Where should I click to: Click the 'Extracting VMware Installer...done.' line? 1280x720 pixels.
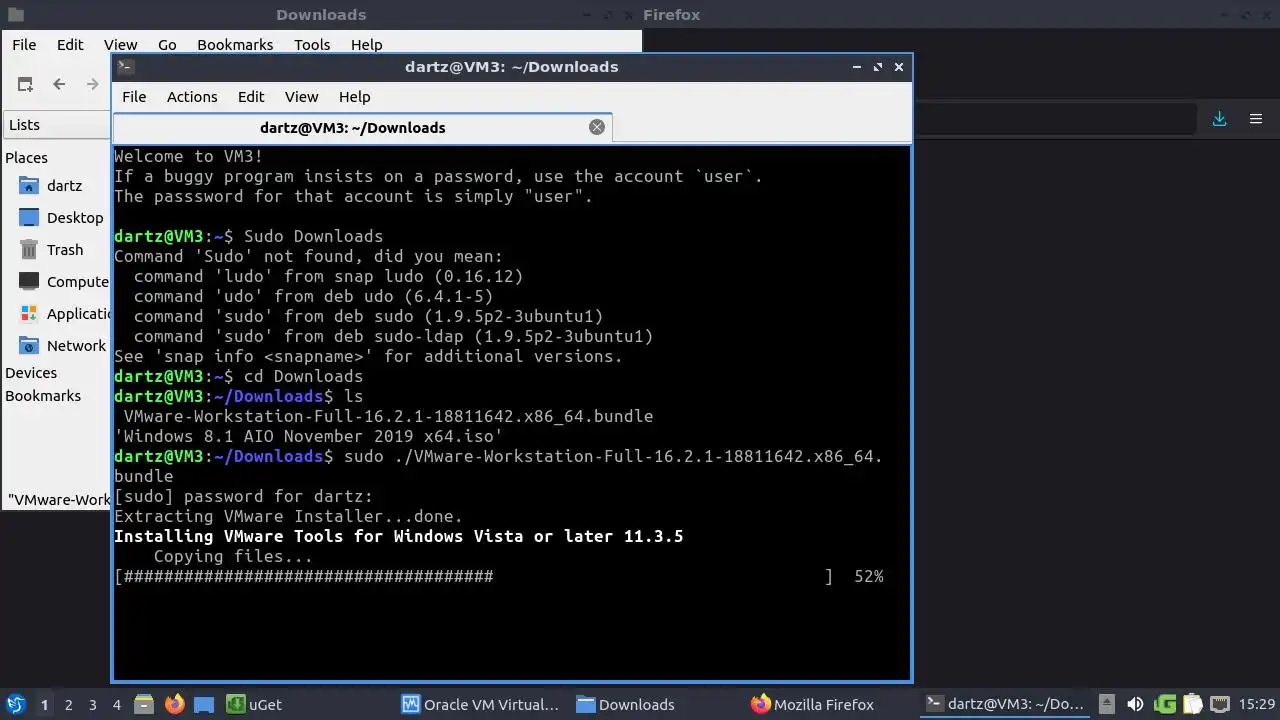tap(288, 517)
